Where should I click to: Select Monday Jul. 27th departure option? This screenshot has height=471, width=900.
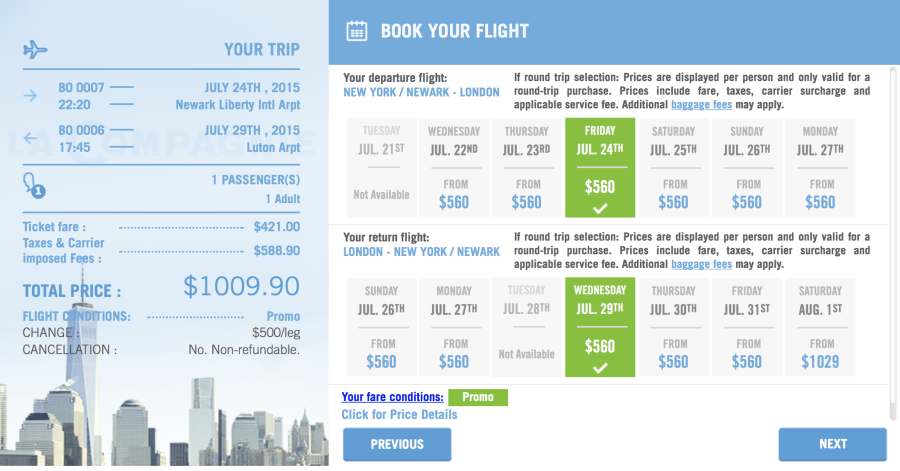(820, 168)
